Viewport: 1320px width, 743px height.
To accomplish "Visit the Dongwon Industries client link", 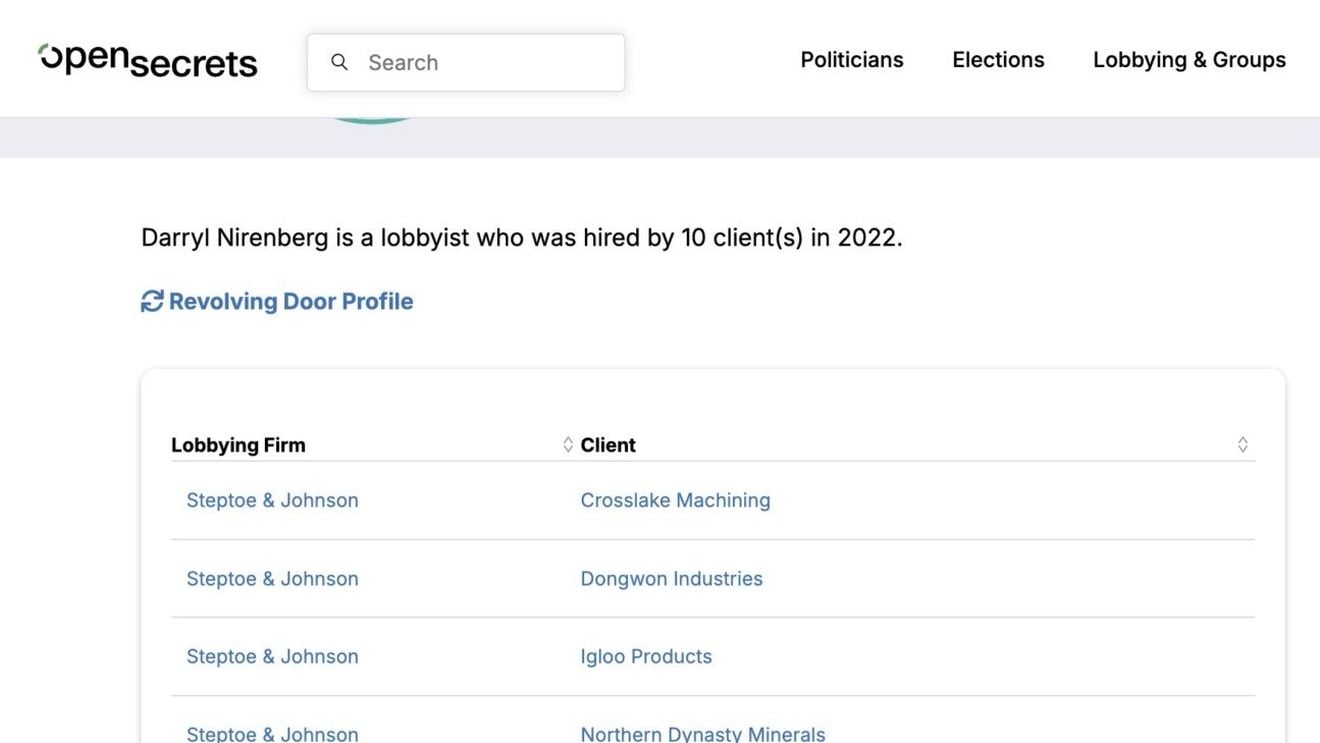I will (671, 578).
